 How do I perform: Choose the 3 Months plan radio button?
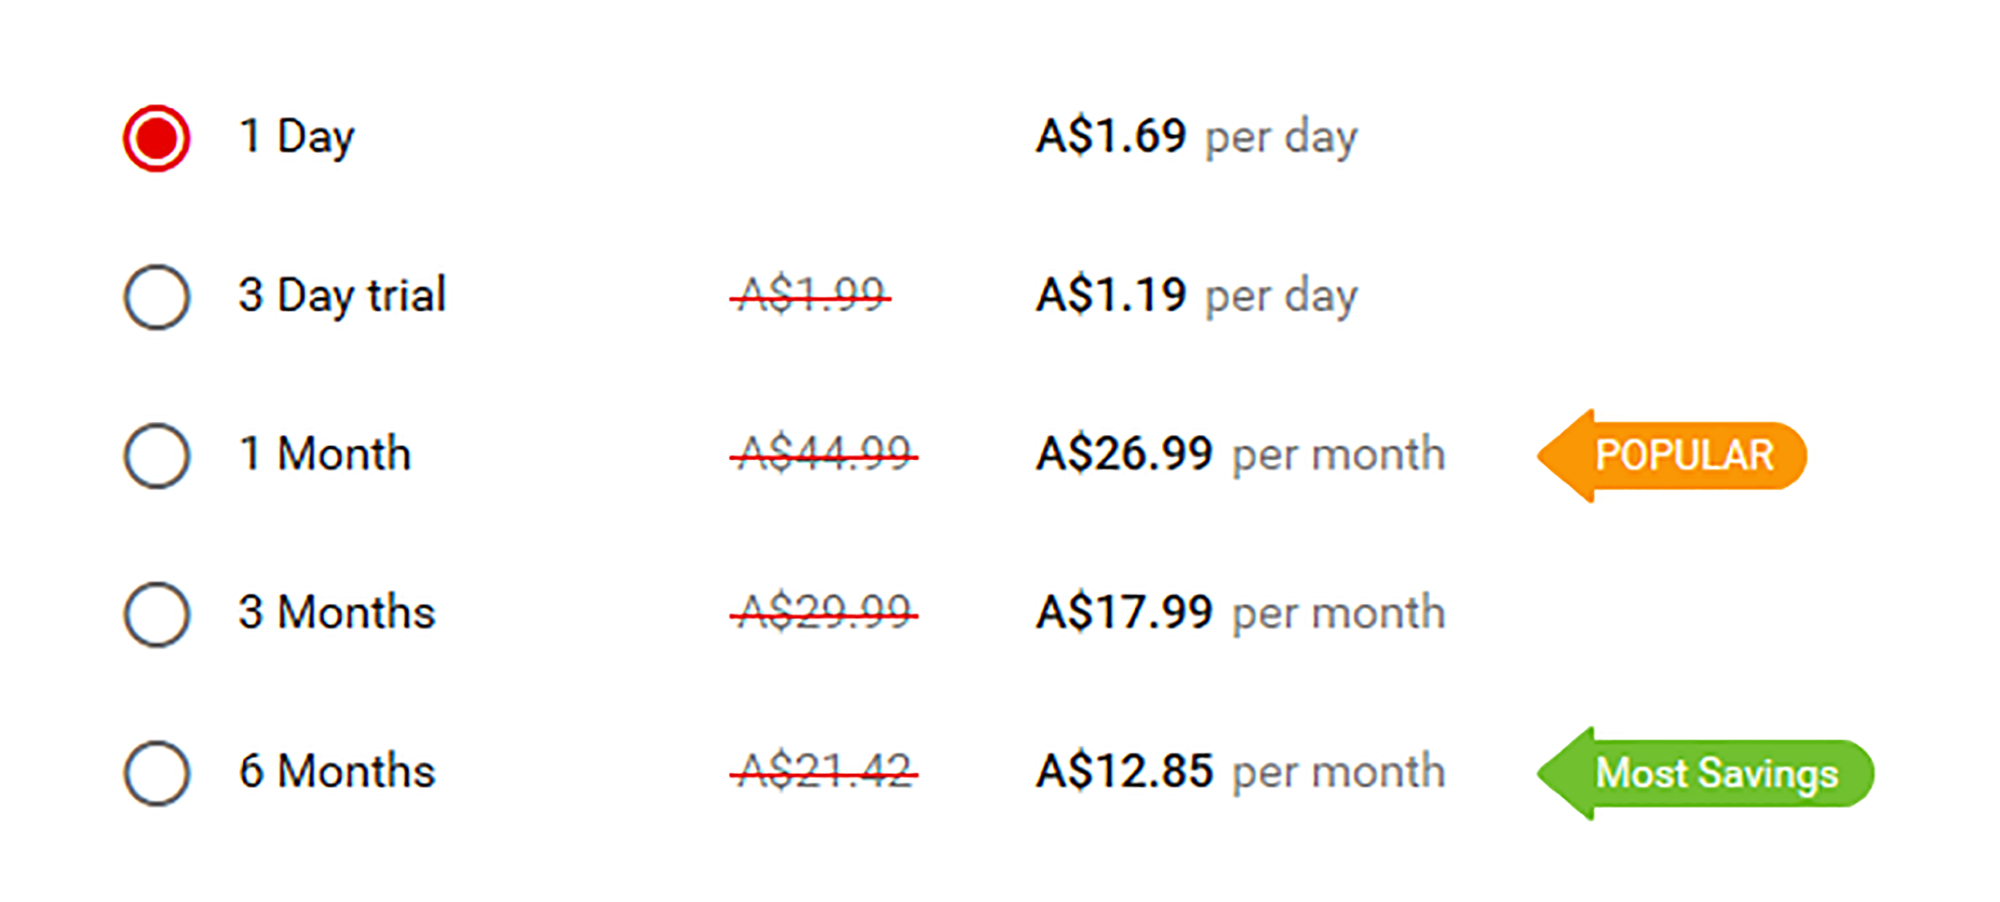[x=157, y=614]
